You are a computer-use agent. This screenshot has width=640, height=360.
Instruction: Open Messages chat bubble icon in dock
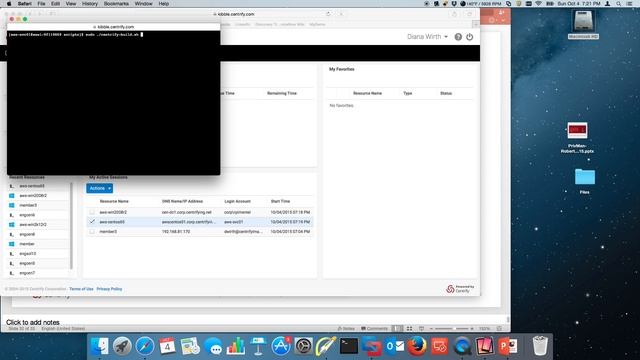[213, 347]
